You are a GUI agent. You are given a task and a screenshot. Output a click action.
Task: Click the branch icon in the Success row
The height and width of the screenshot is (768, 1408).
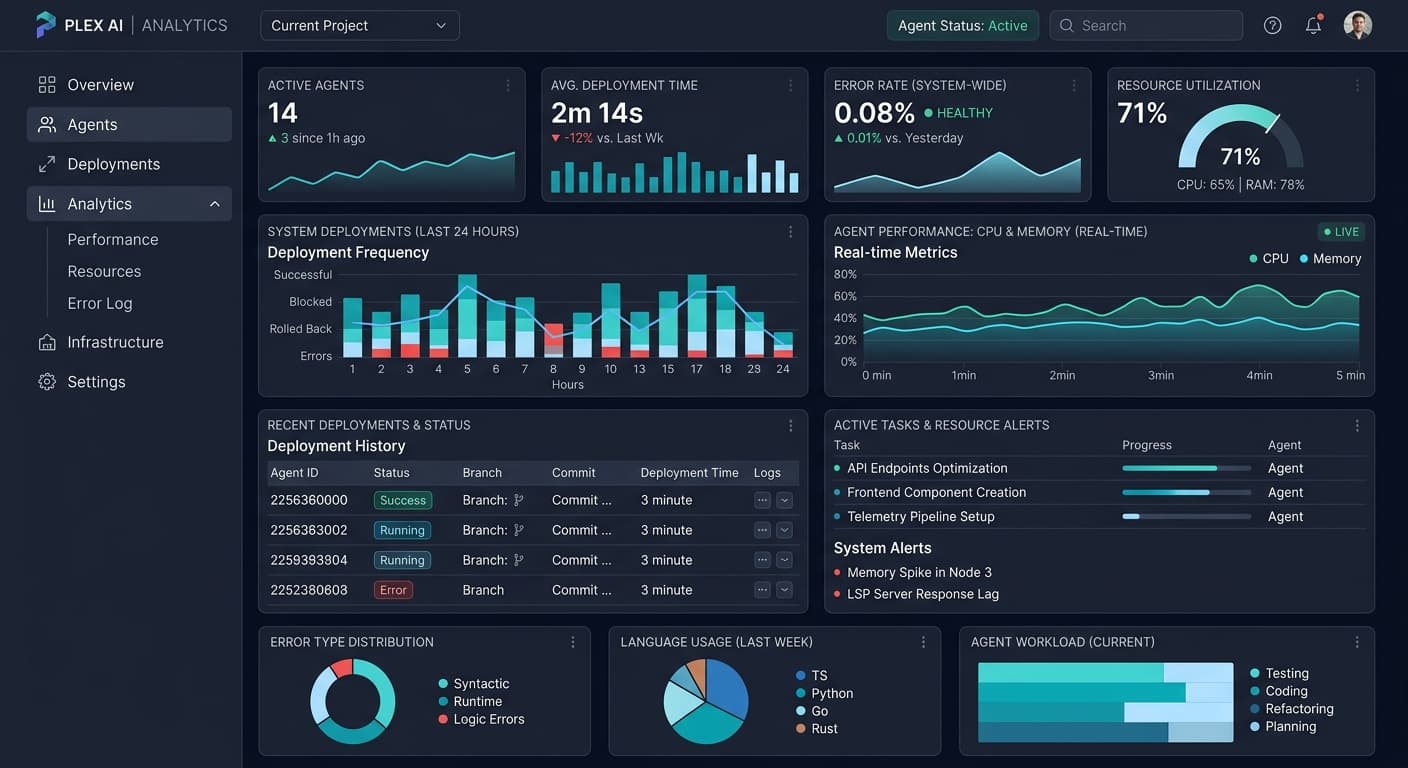pos(518,500)
